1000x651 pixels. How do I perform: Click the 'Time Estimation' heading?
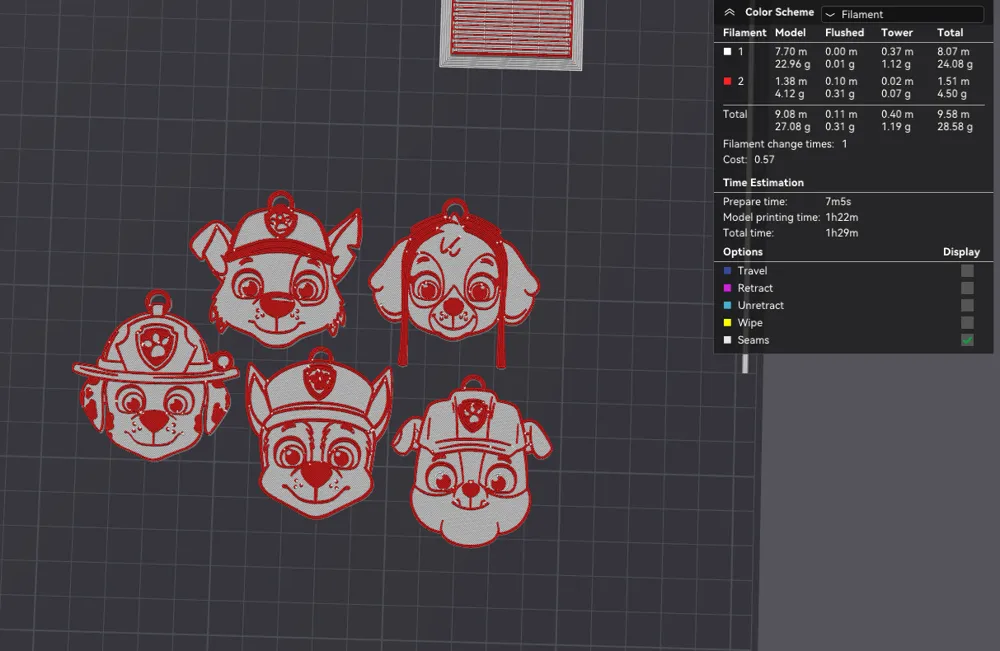[763, 182]
